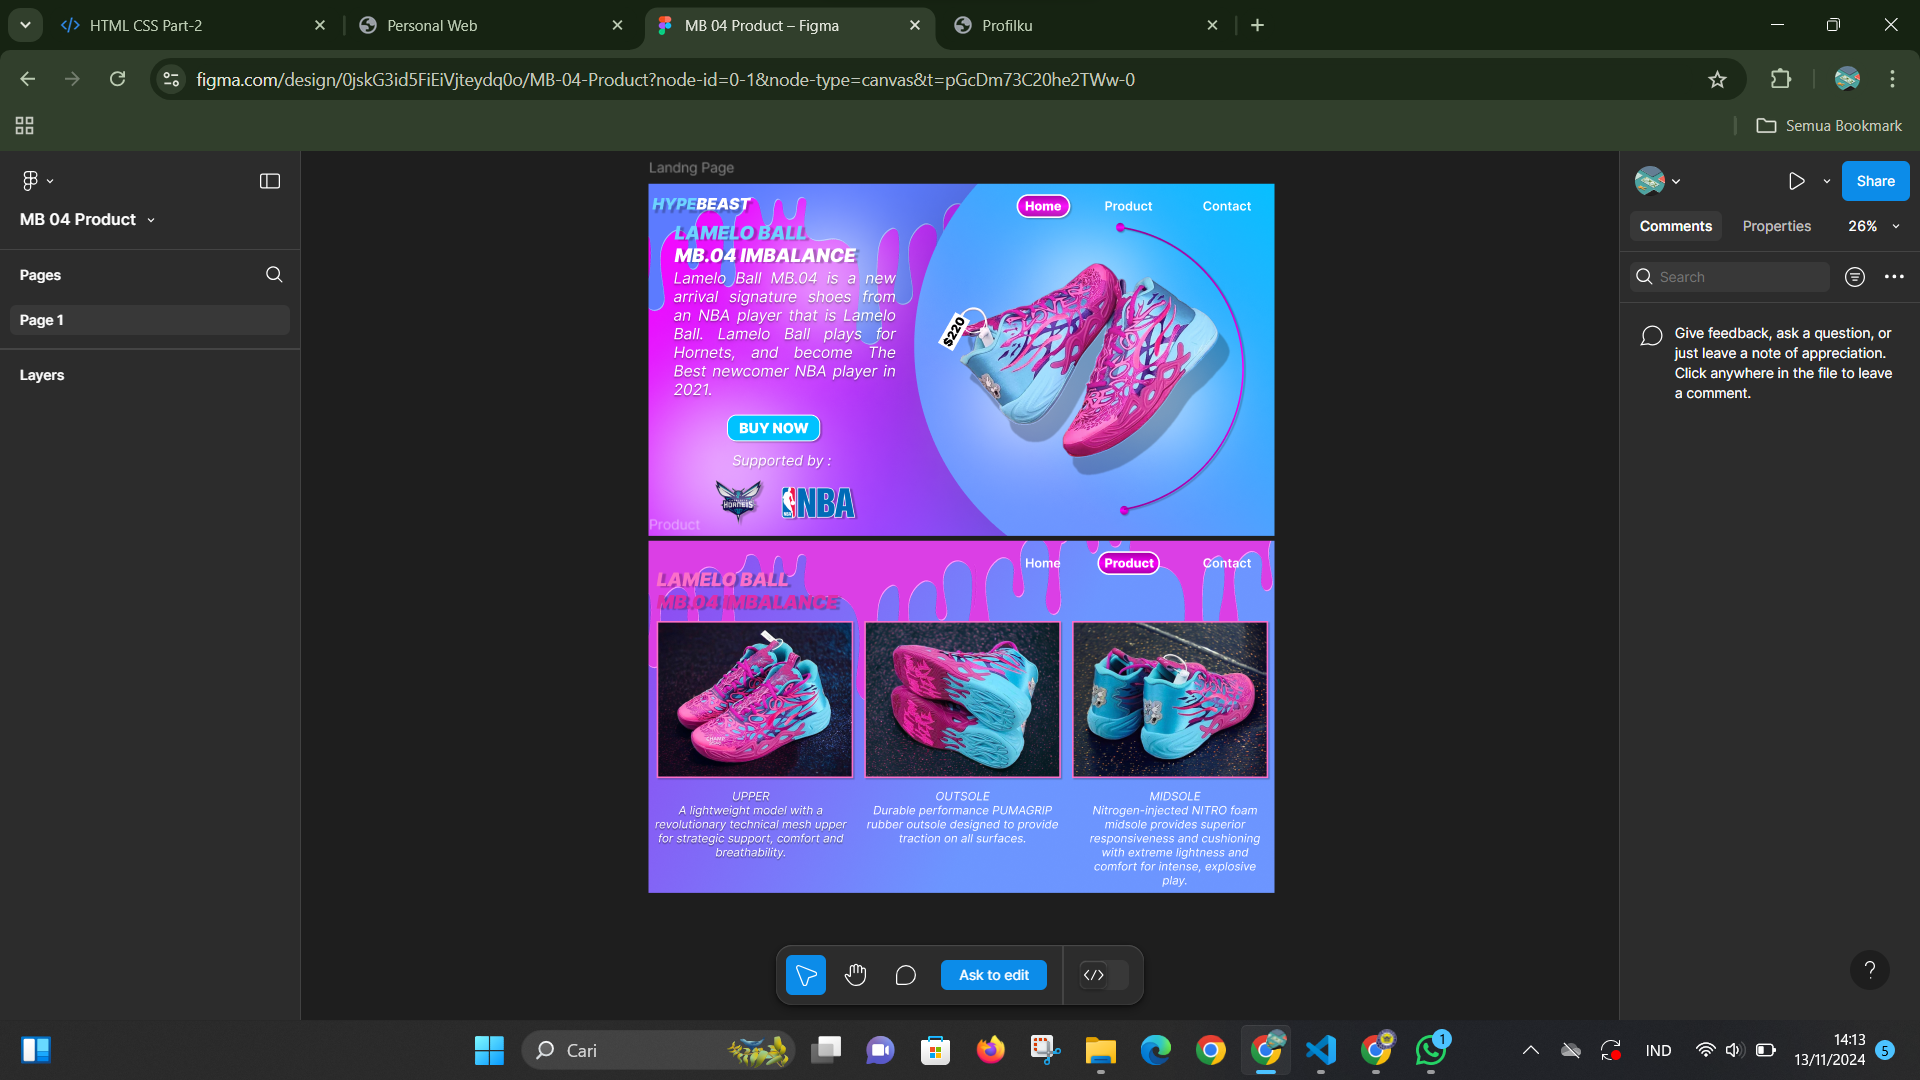This screenshot has width=1920, height=1080.
Task: Click the Present play icon
Action: 1796,181
